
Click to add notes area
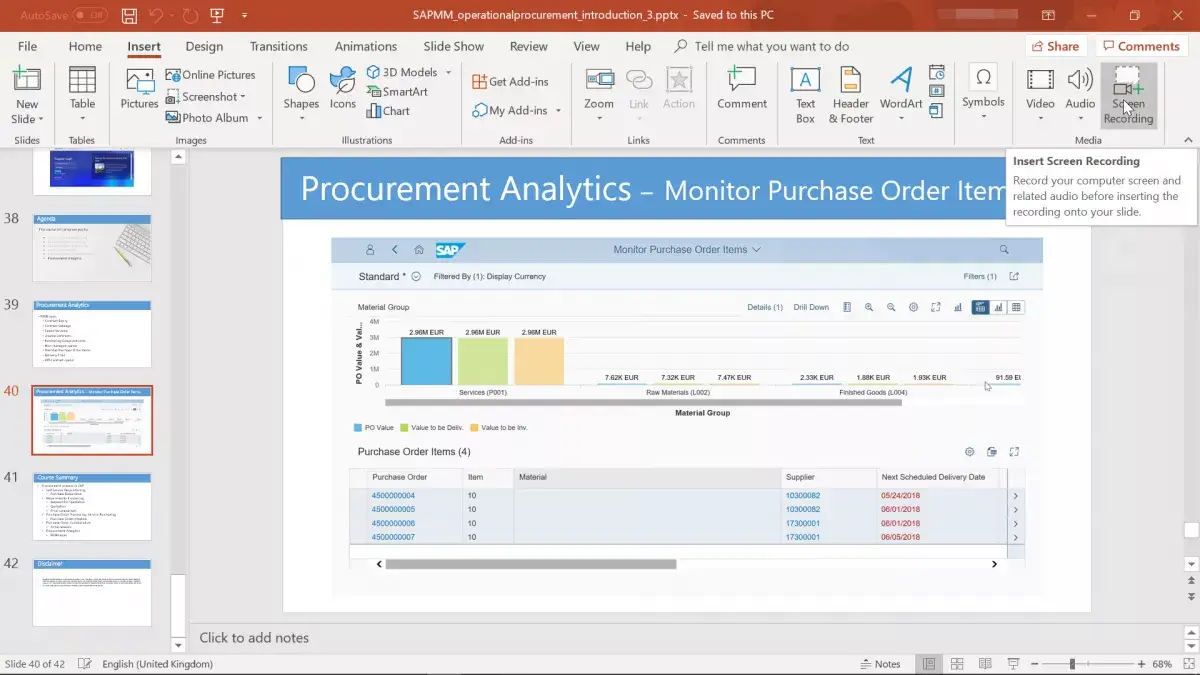pyautogui.click(x=254, y=637)
